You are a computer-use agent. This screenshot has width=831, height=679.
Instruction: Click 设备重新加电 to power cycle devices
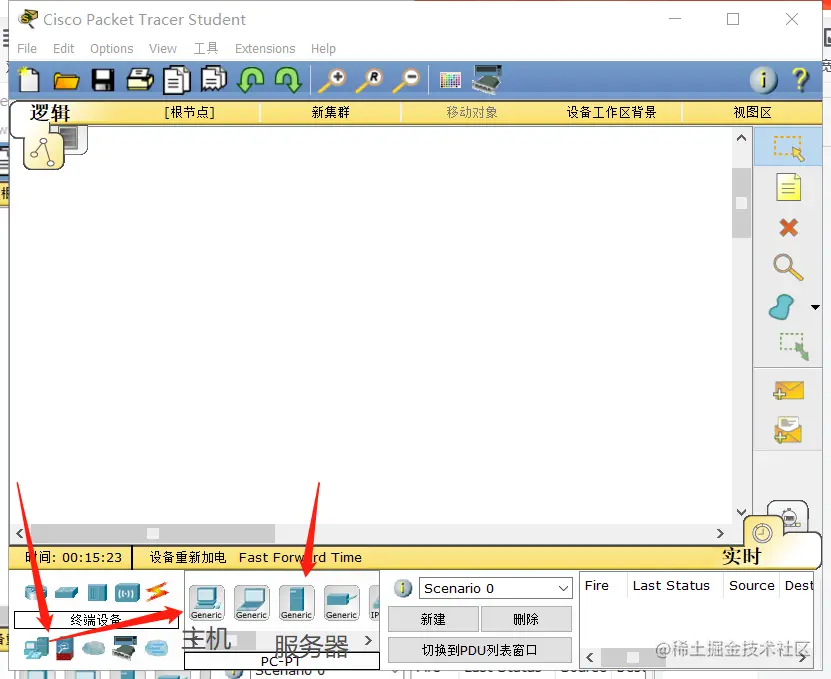point(188,558)
